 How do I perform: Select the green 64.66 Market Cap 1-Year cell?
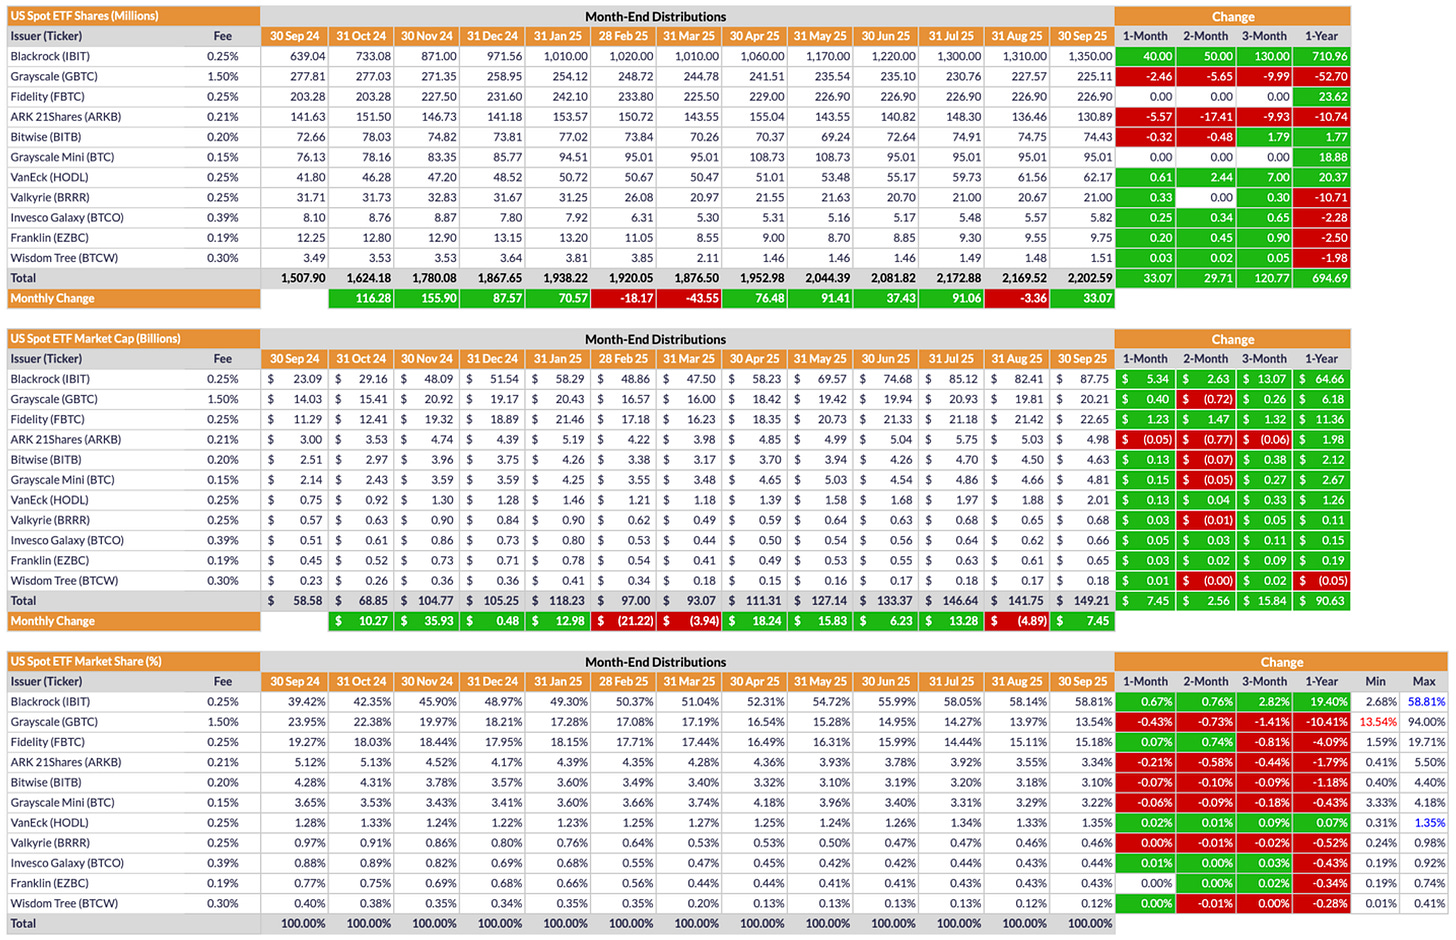pyautogui.click(x=1321, y=379)
